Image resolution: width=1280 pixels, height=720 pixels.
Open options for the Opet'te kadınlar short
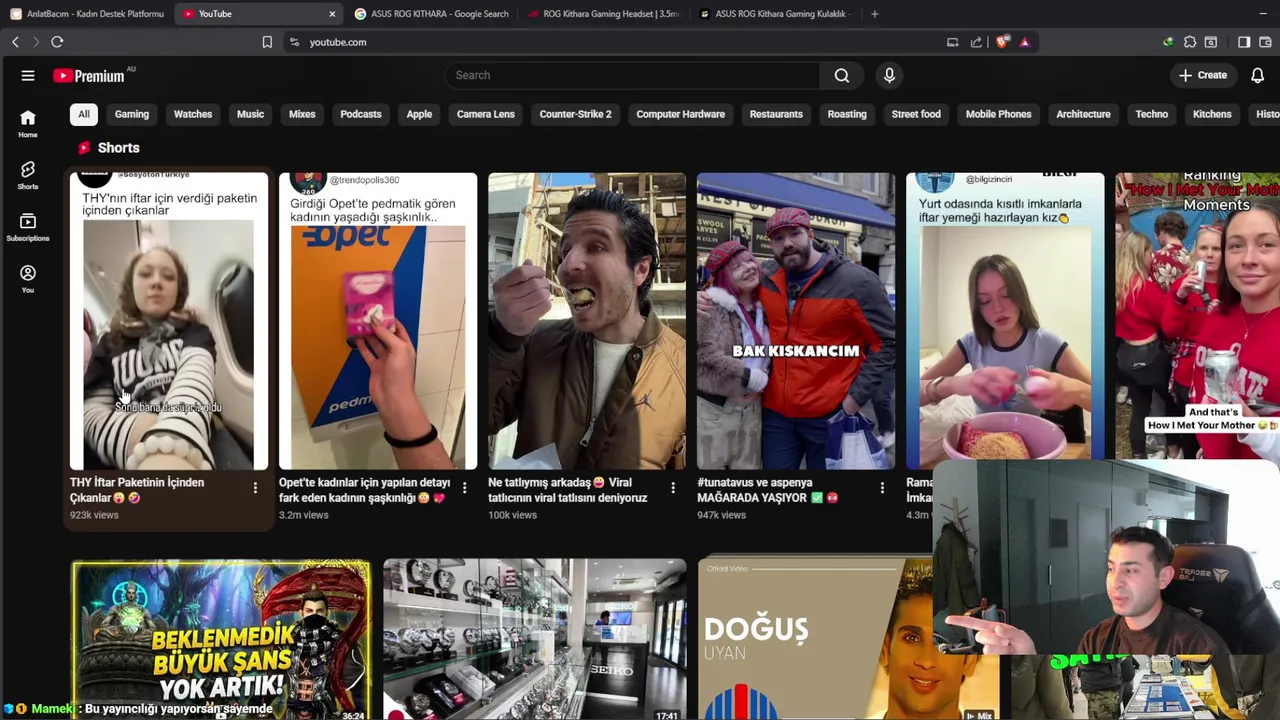click(x=464, y=488)
